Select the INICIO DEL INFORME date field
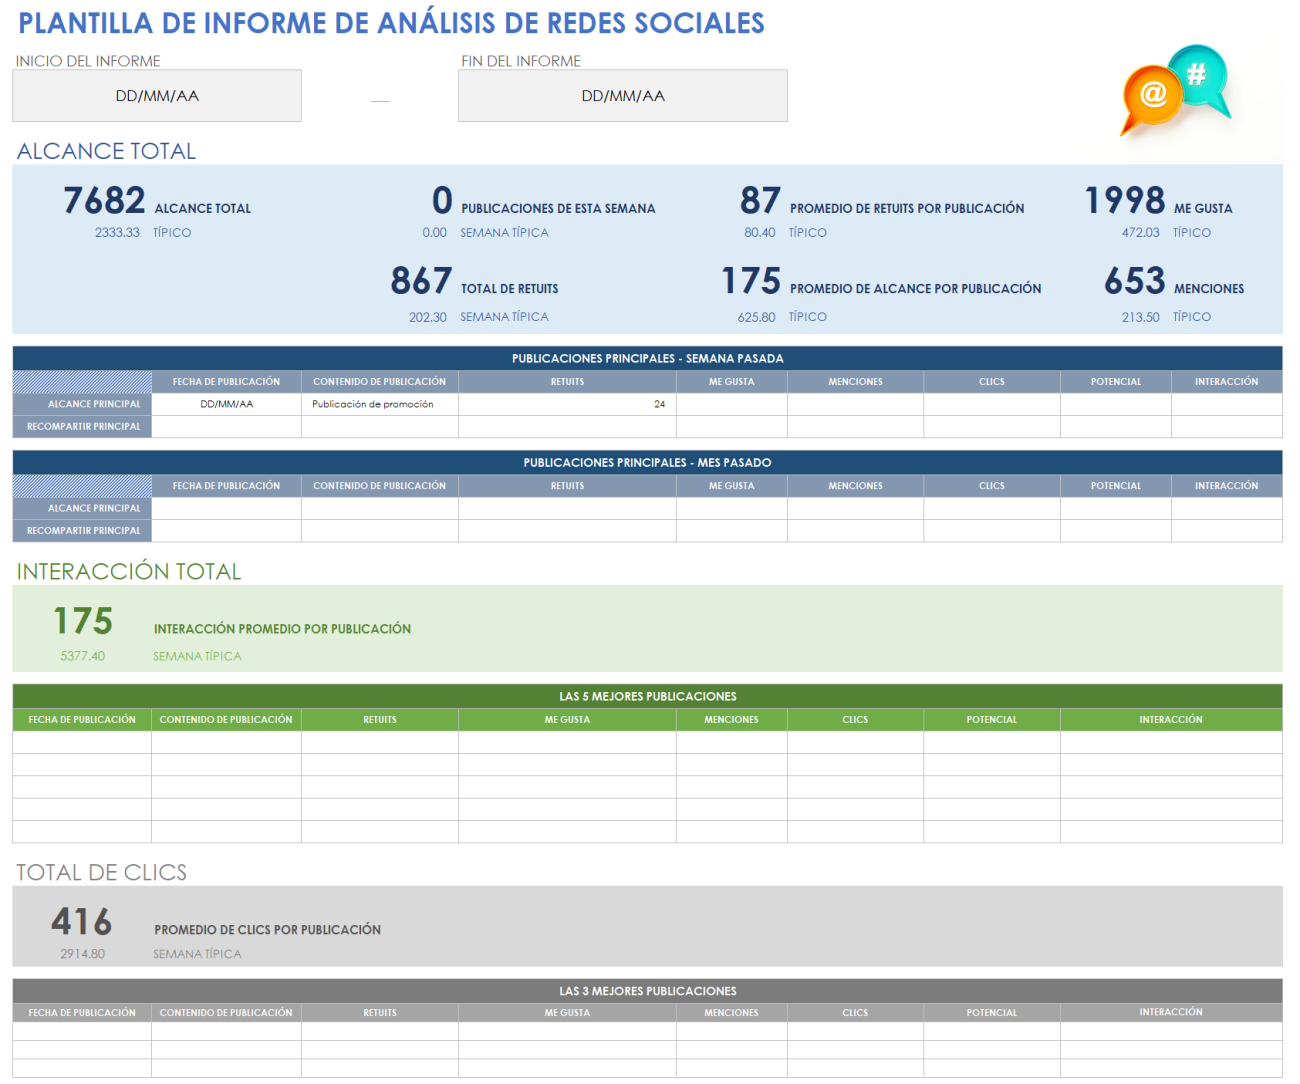This screenshot has height=1084, width=1300. 156,95
